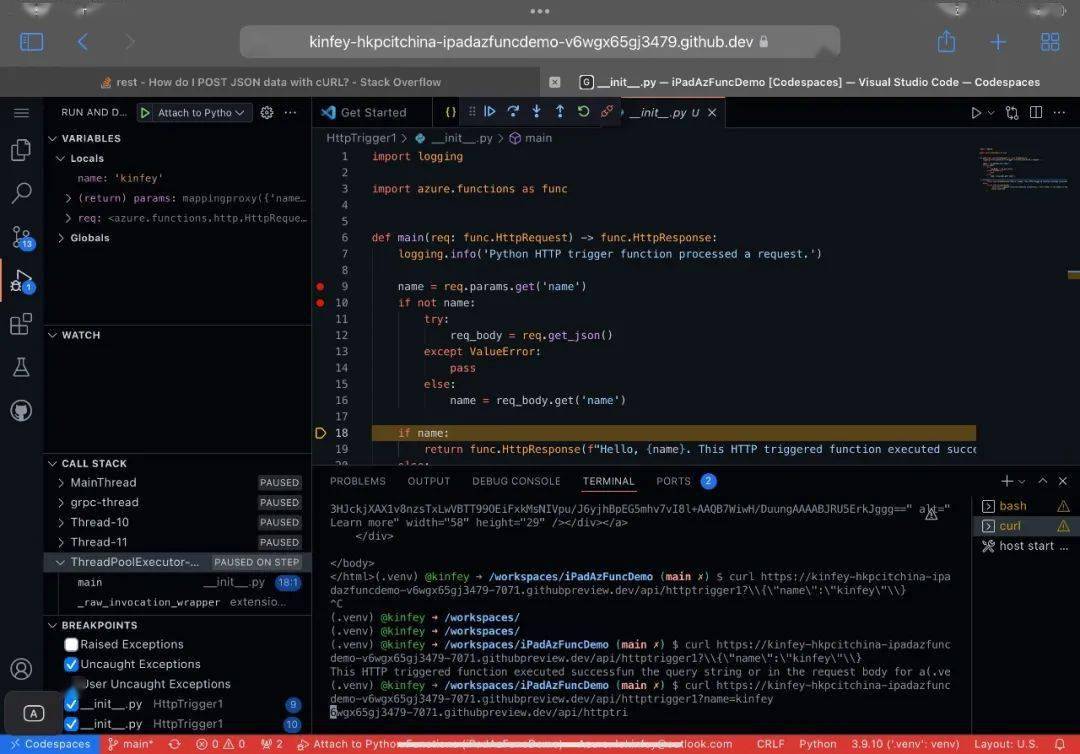1080x754 pixels.
Task: Click the Step Over debug icon
Action: [512, 111]
